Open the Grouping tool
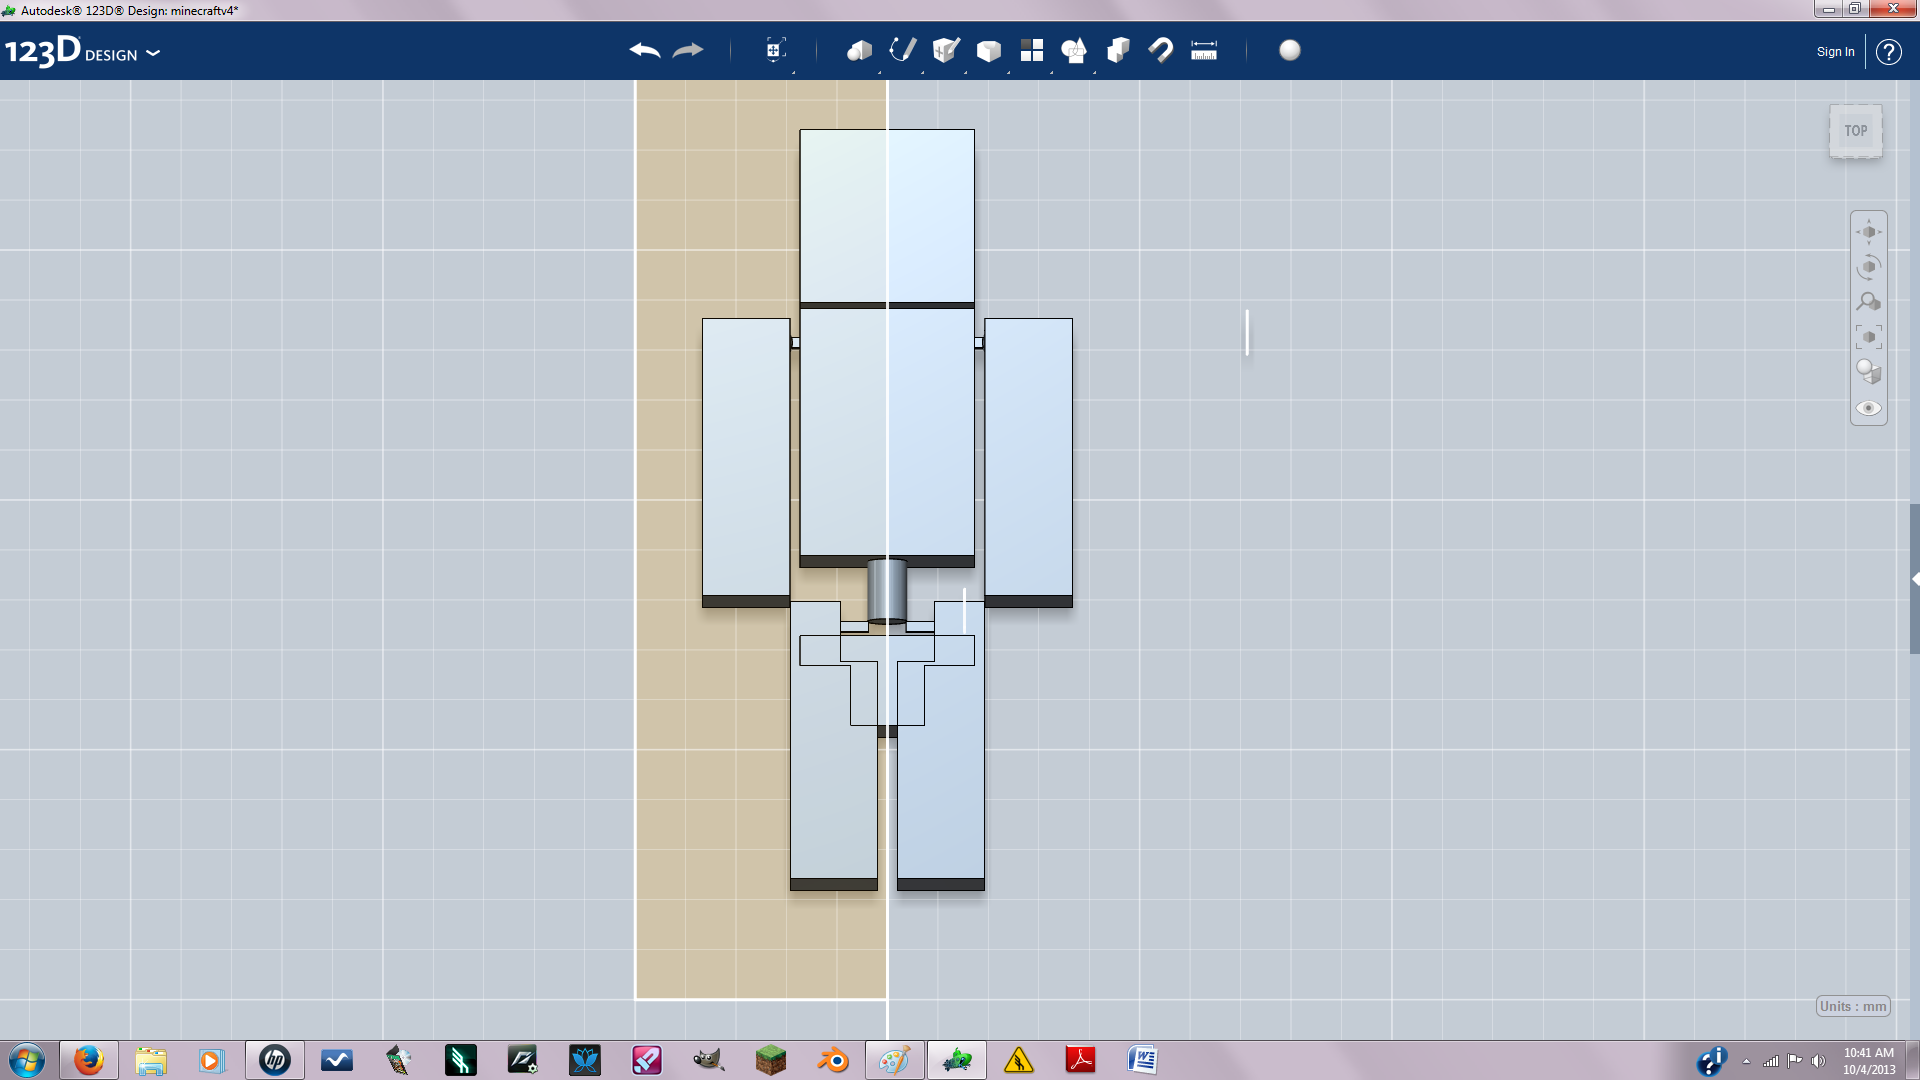 [x=1074, y=50]
